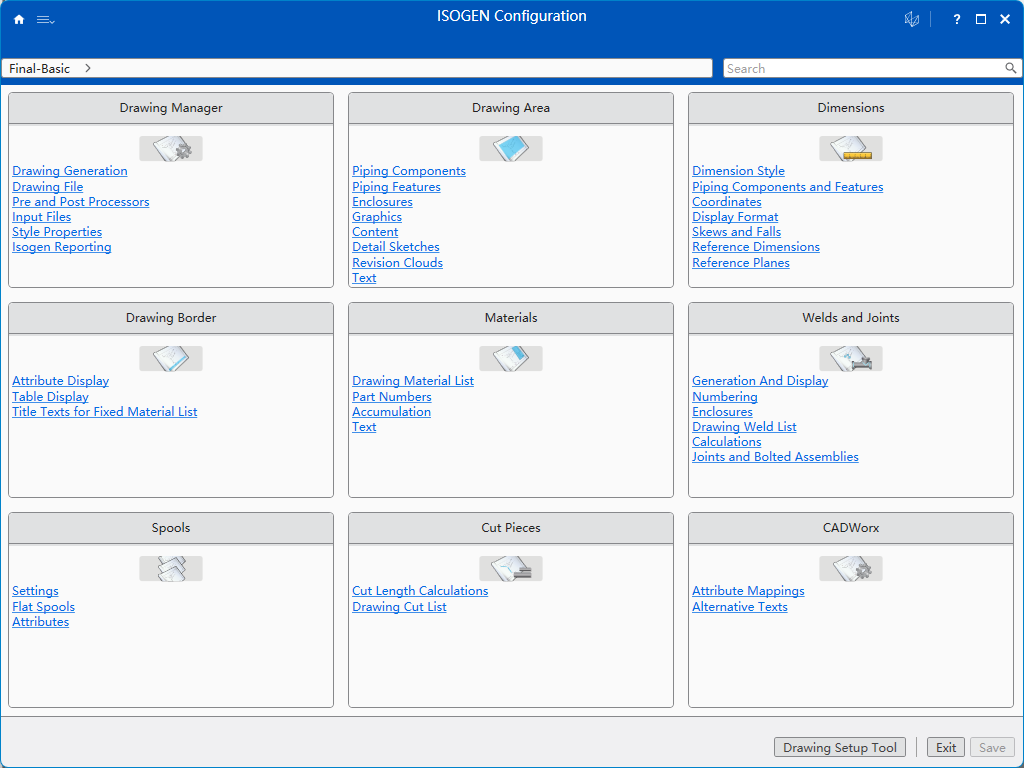This screenshot has height=768, width=1024.
Task: Click the Home icon in title bar
Action: click(x=19, y=20)
